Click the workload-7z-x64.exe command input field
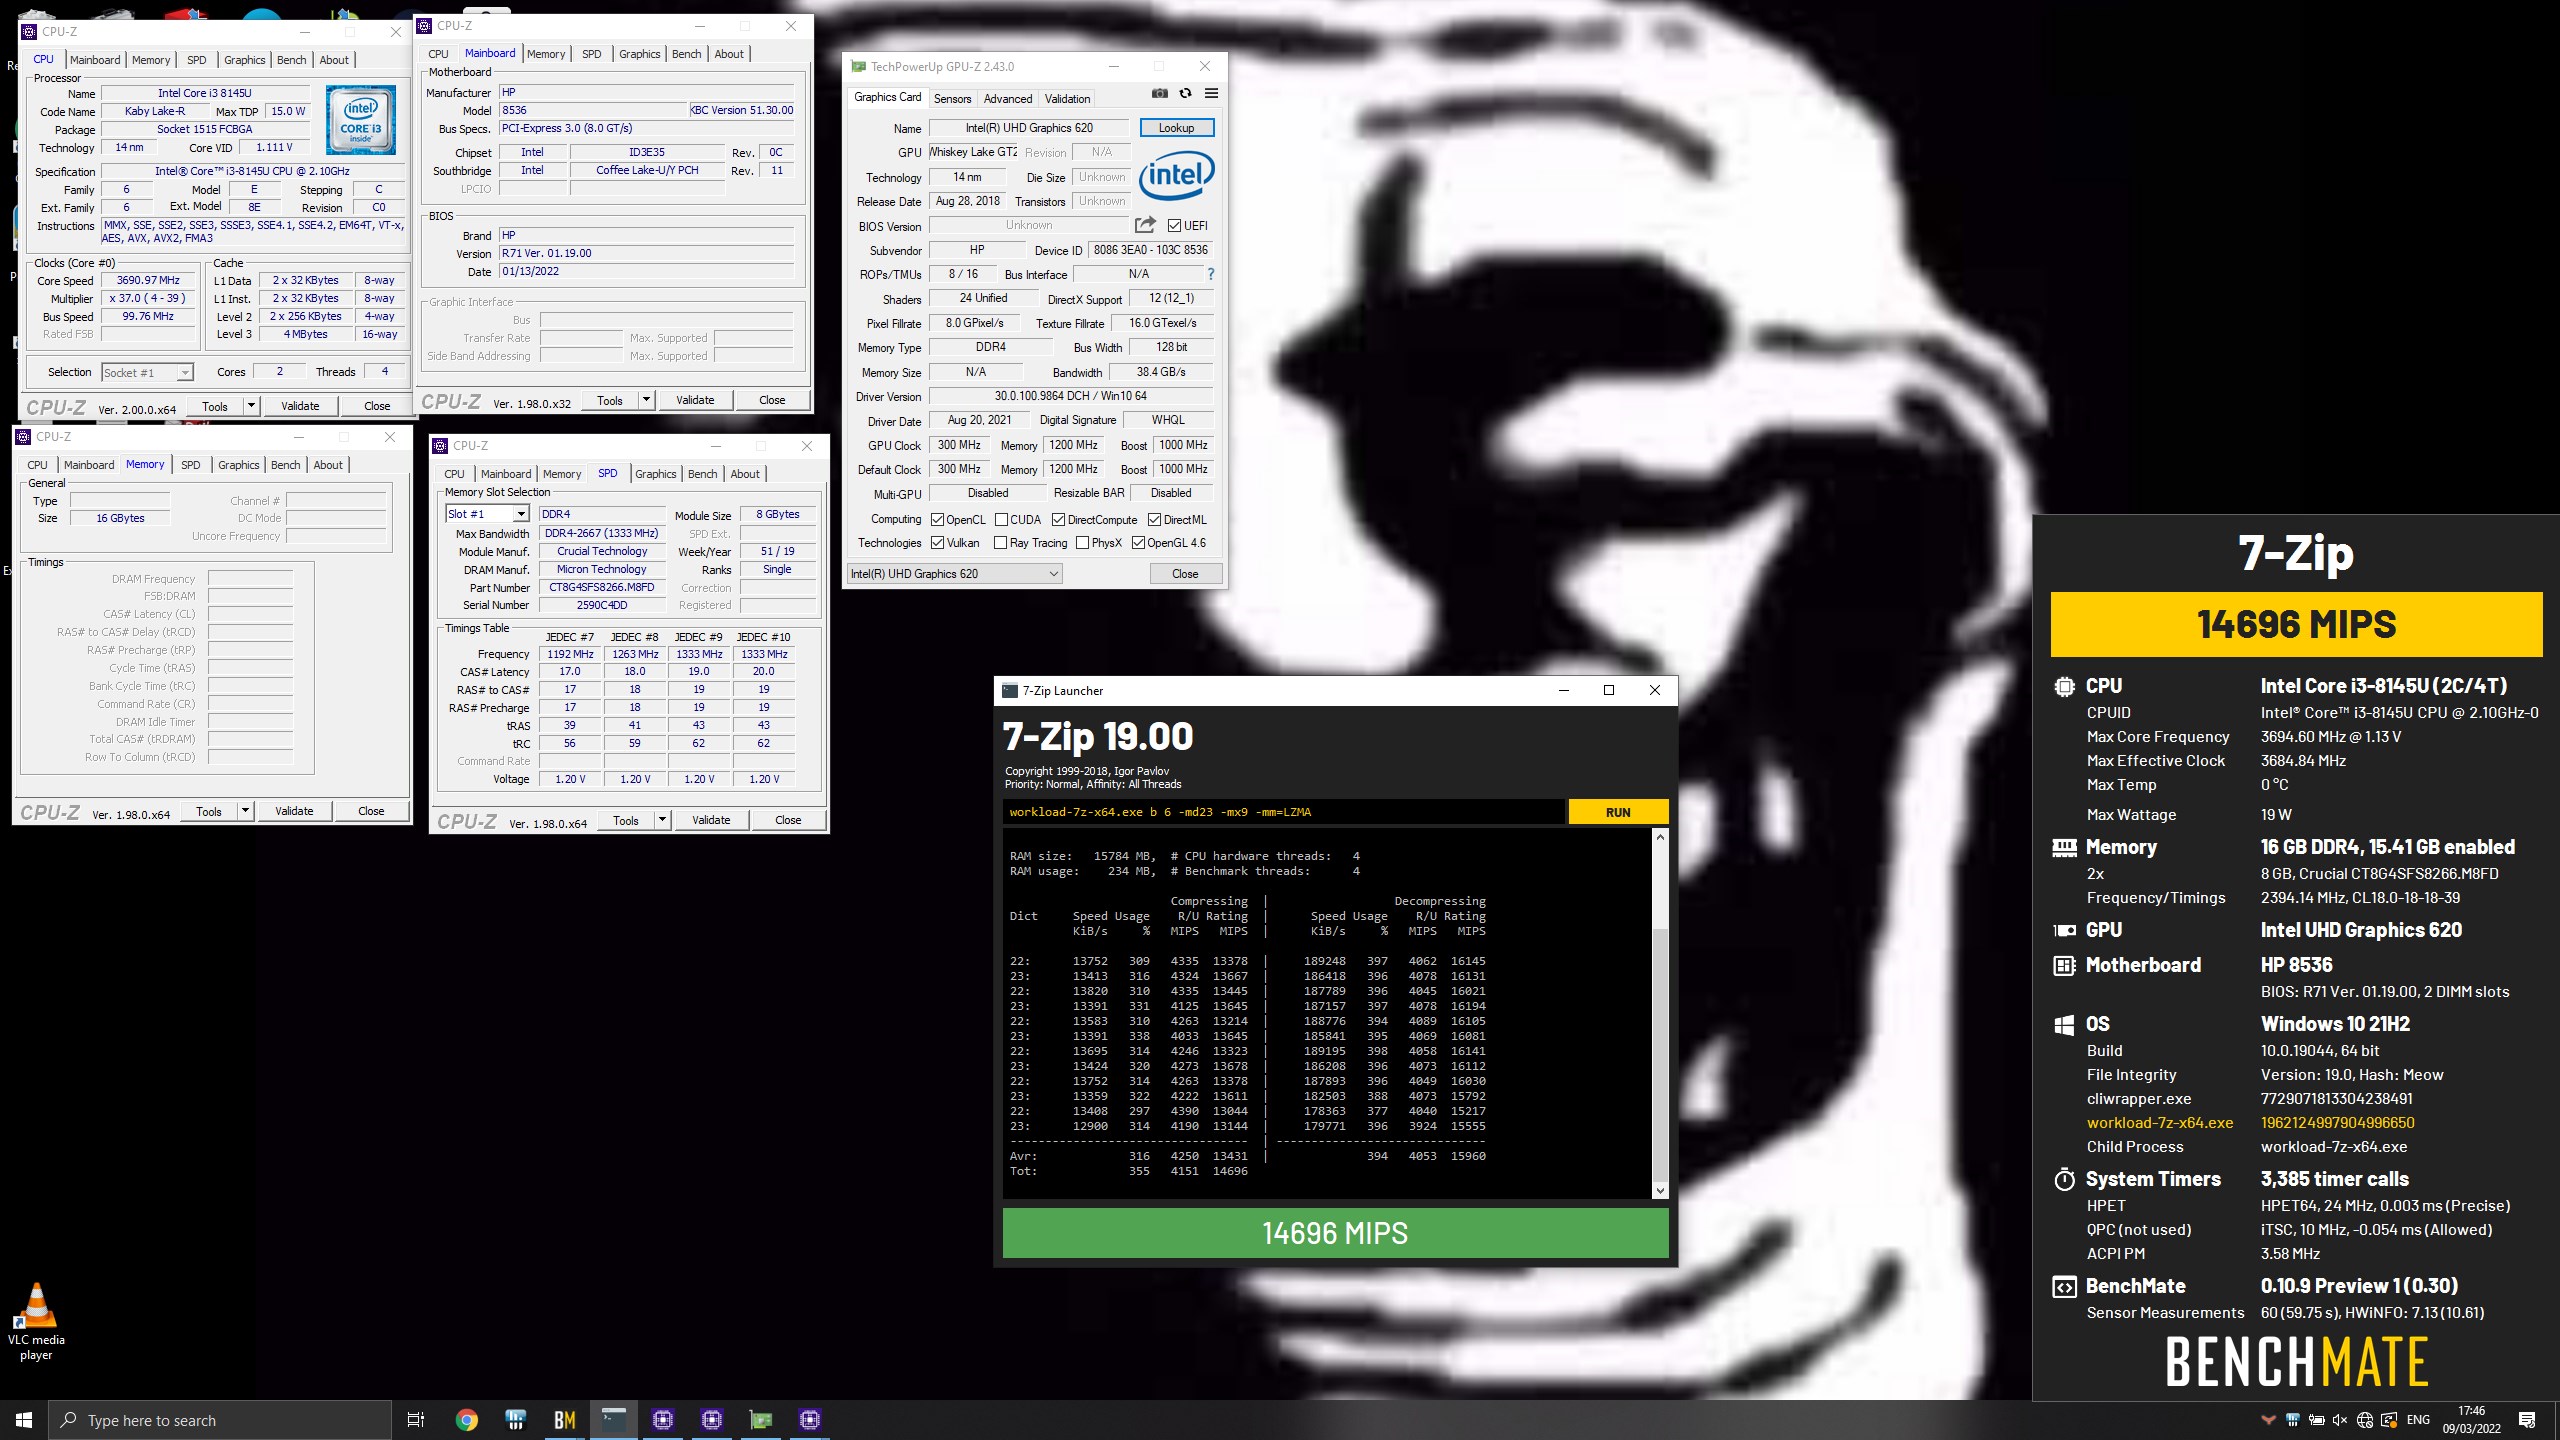This screenshot has height=1440, width=2560. (x=1284, y=812)
